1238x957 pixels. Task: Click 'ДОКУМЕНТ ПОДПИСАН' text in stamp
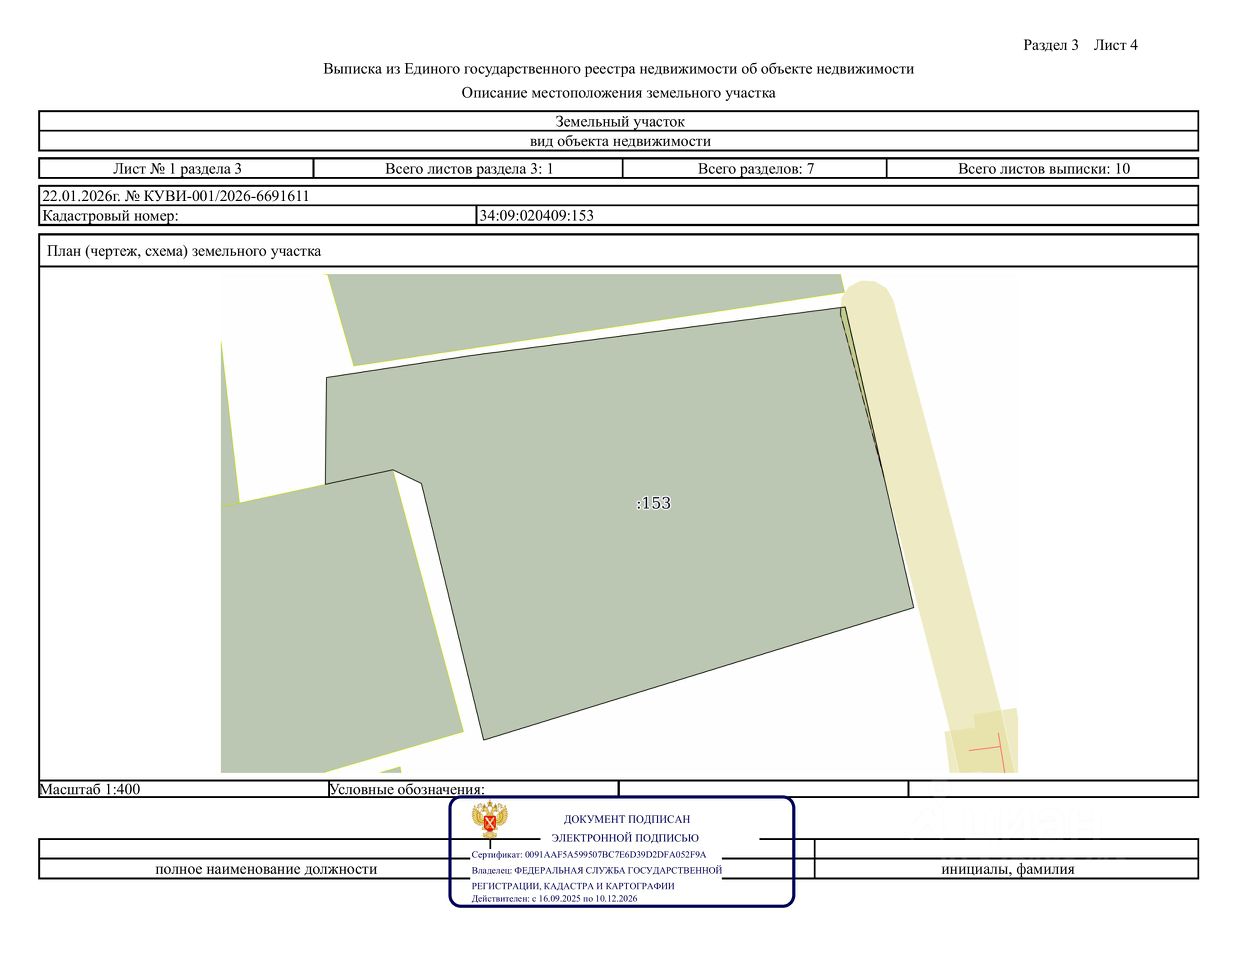point(627,819)
